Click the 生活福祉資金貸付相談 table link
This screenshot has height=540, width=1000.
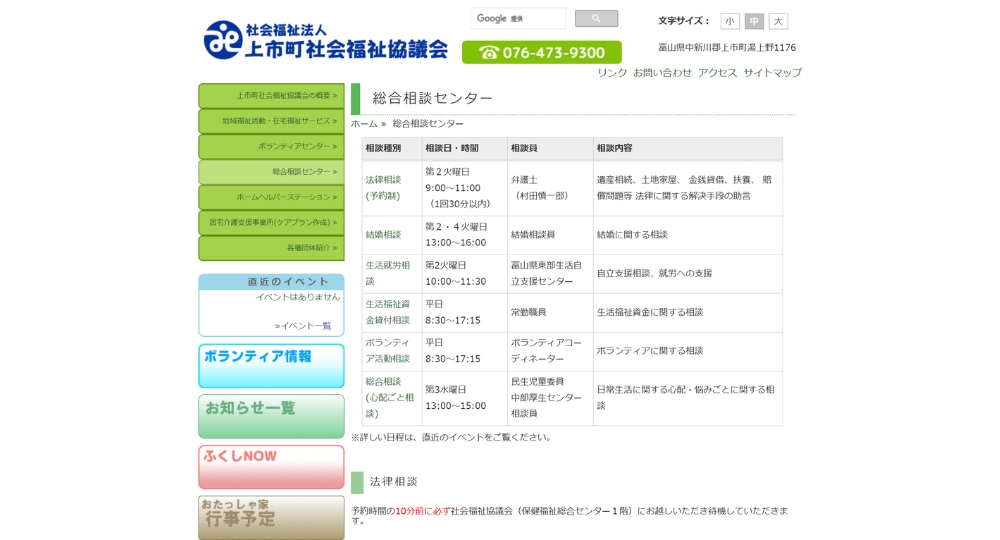(388, 312)
